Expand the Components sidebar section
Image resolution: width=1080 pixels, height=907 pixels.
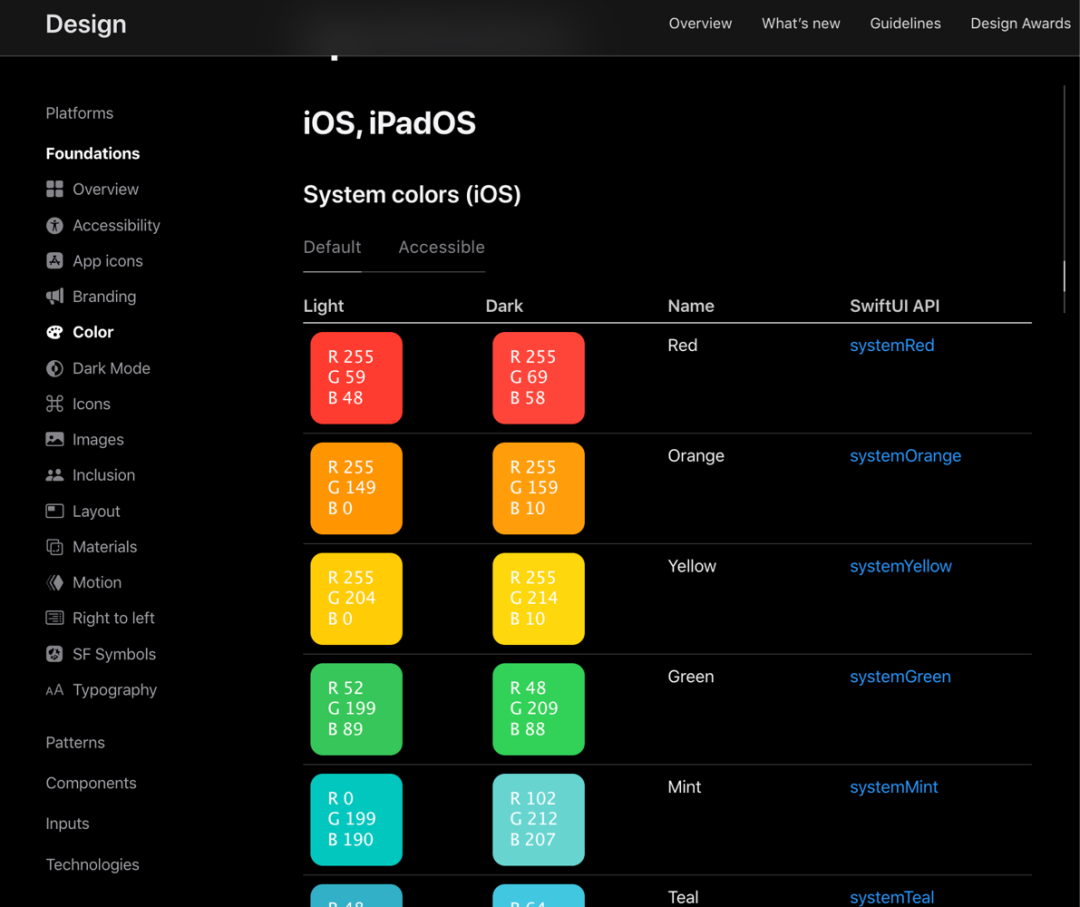[x=91, y=783]
